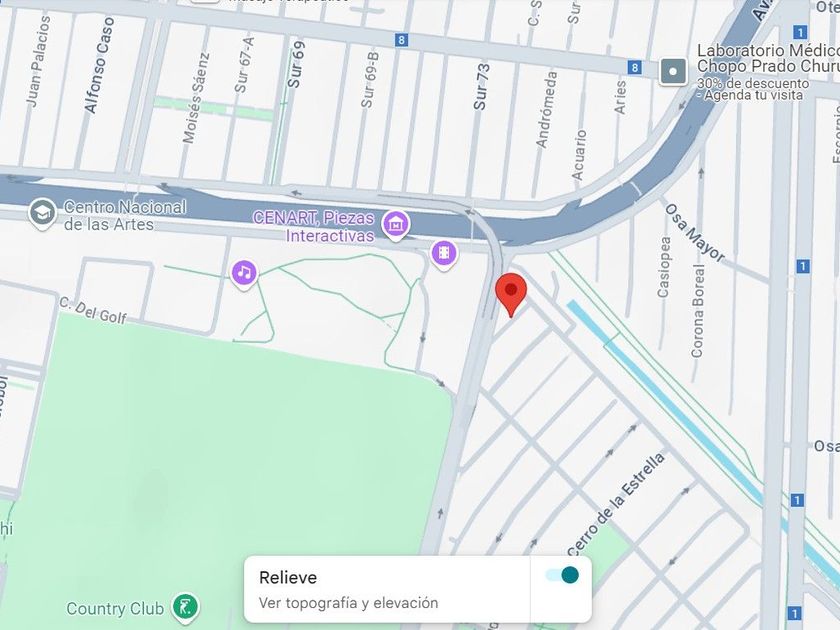
Task: Click the Relieve panel title
Action: (288, 578)
